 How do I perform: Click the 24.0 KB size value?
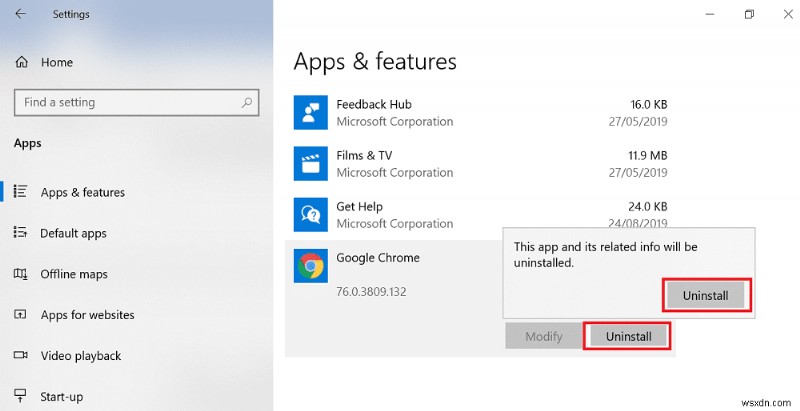[x=647, y=207]
